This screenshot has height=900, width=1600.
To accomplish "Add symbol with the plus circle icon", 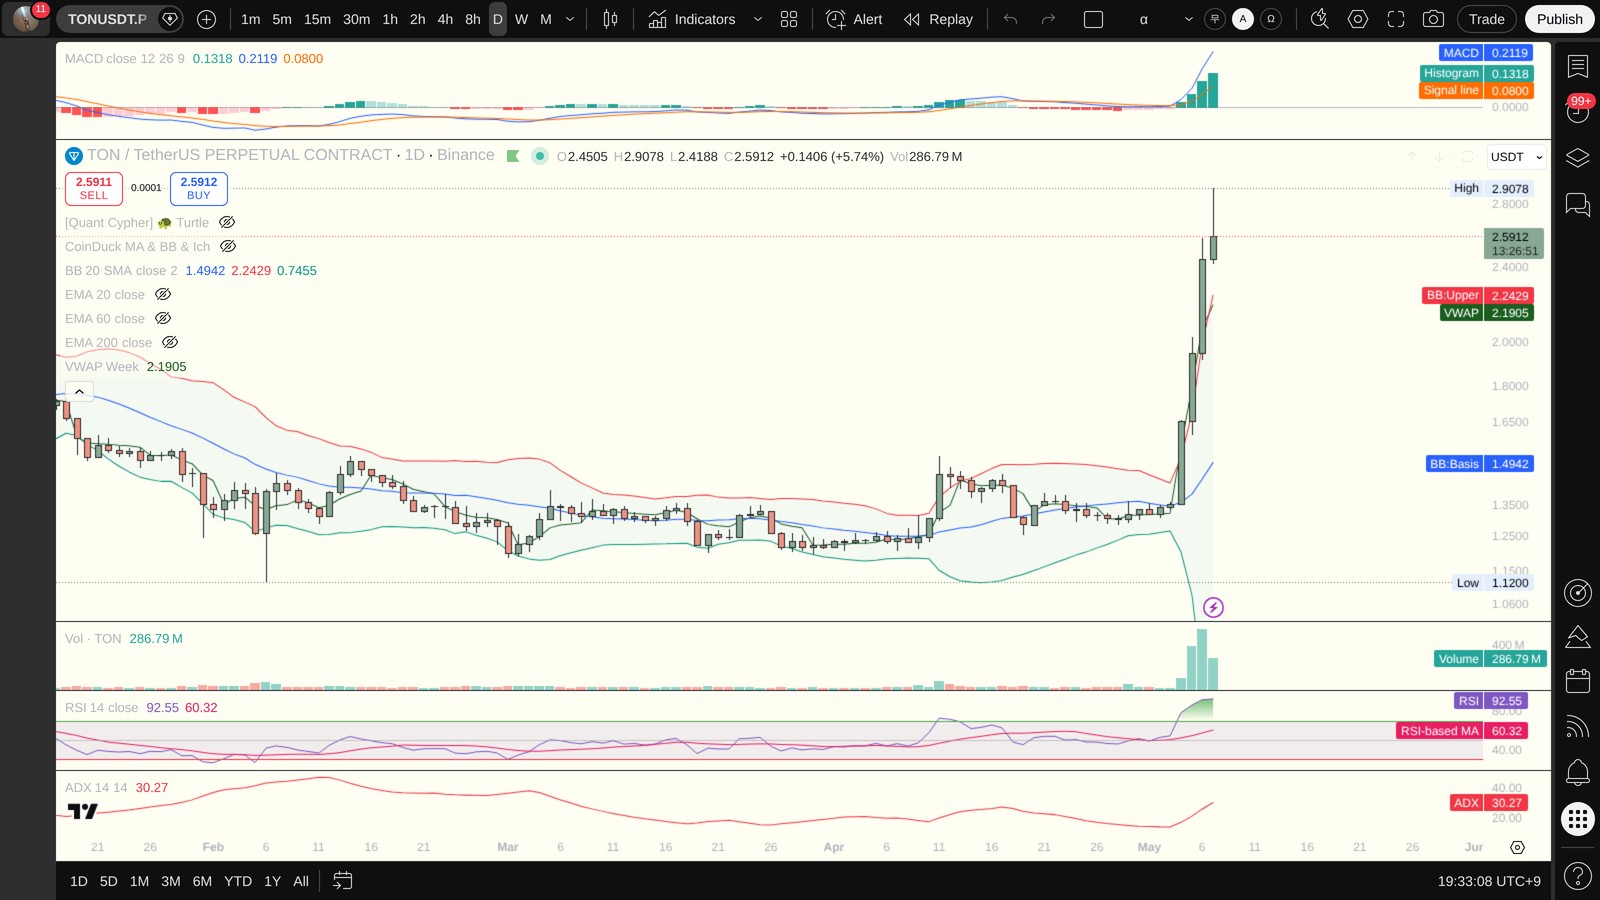I will click(206, 19).
